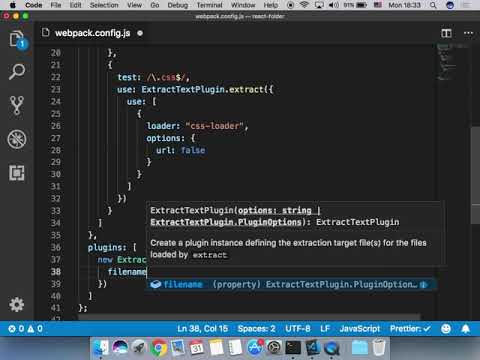The width and height of the screenshot is (480, 360).
Task: Place cursor on "css-loader" string
Action: click(x=215, y=126)
